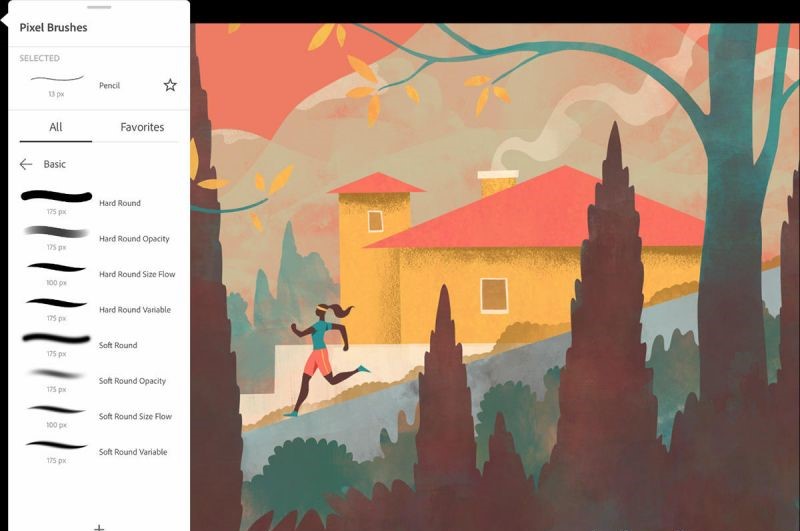Viewport: 800px width, 531px height.
Task: Choose the Hard Round Opacity stroke preview
Action: point(56,232)
